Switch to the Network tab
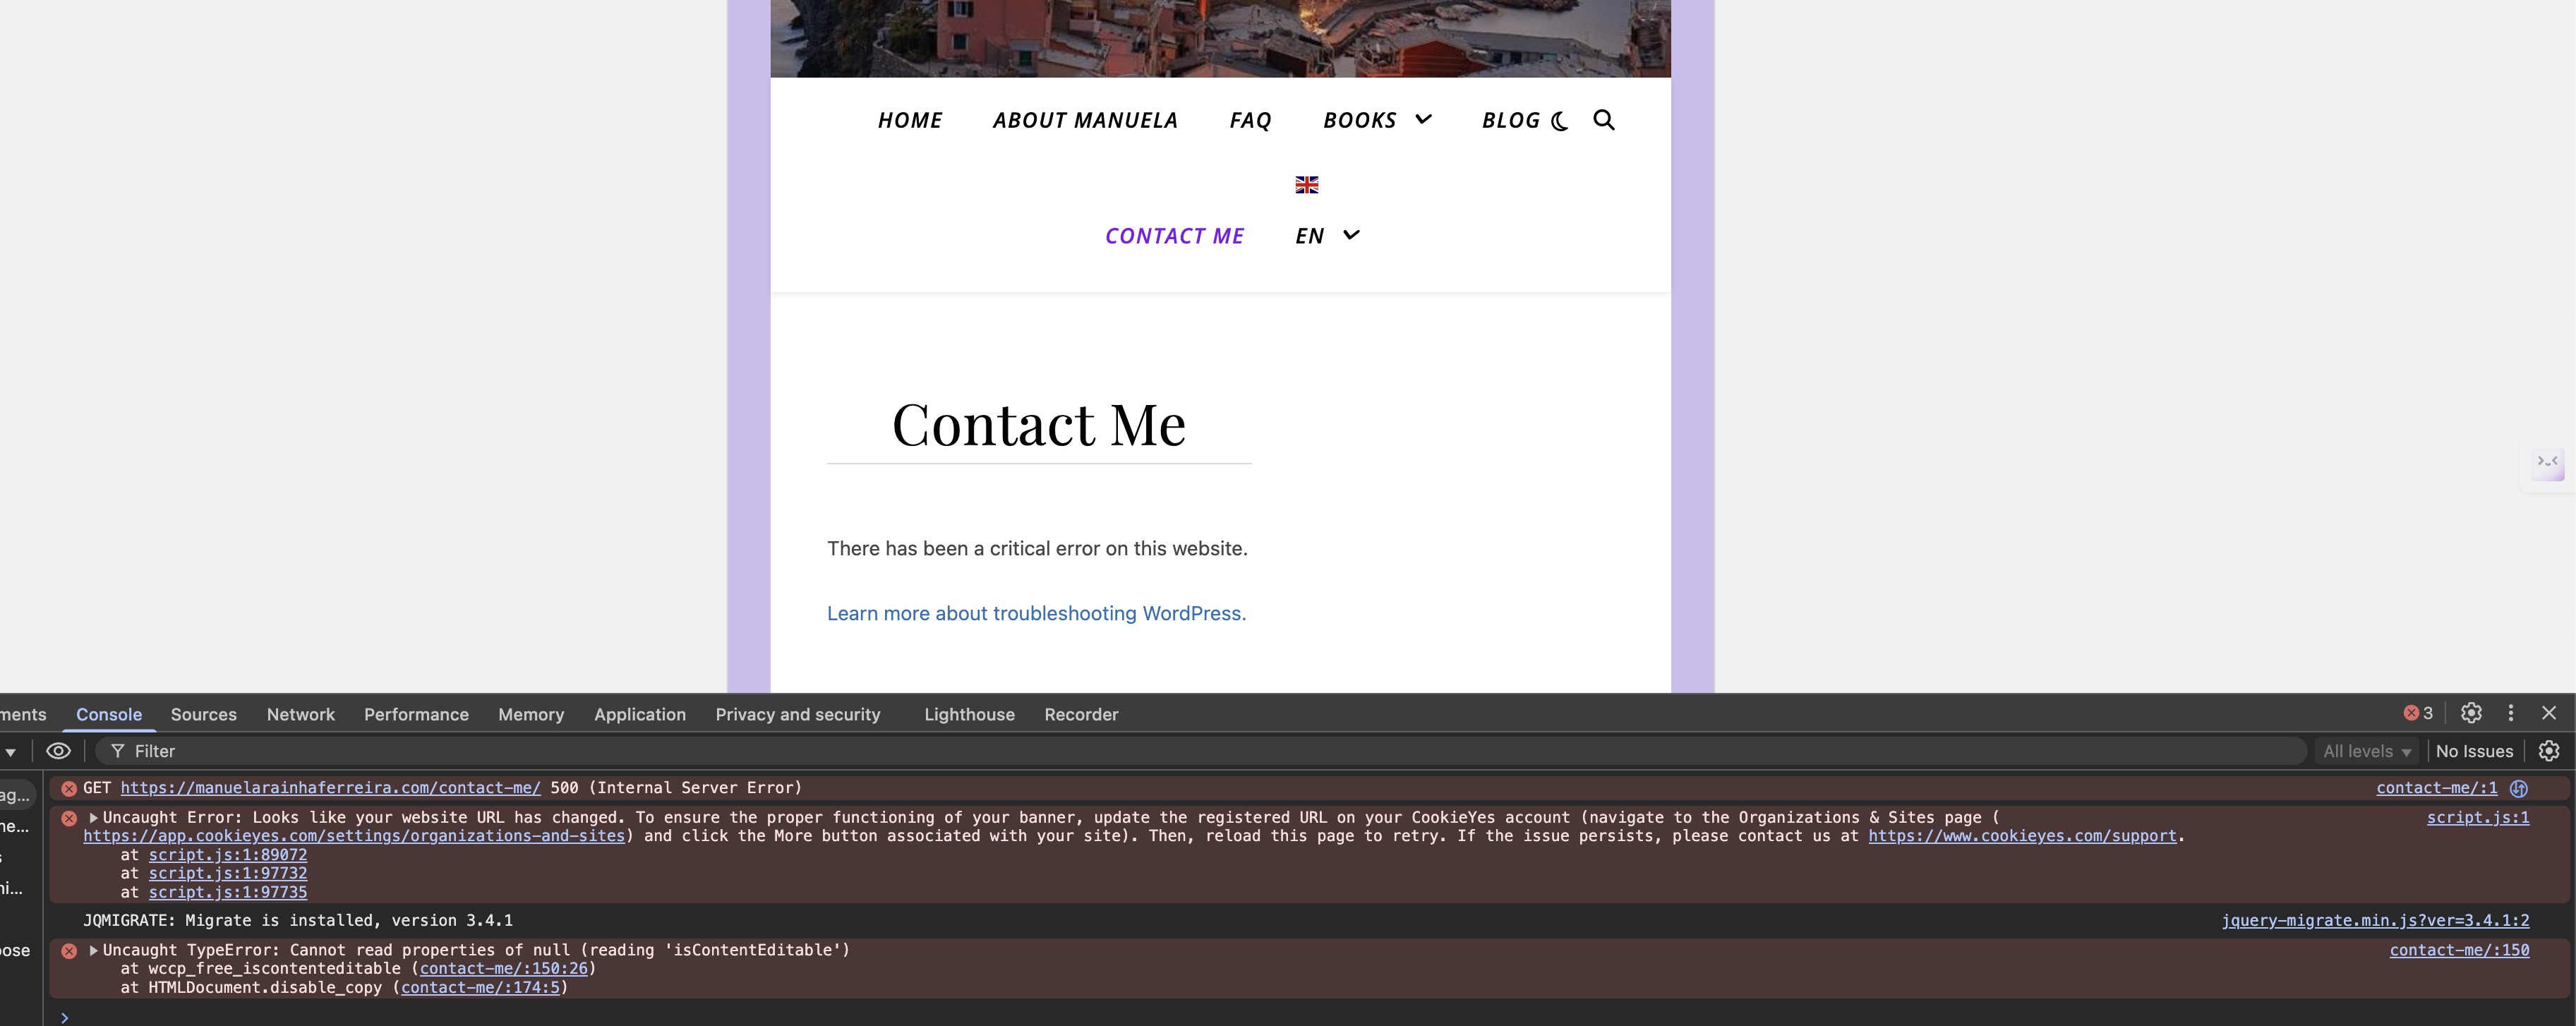2576x1026 pixels. pos(300,714)
